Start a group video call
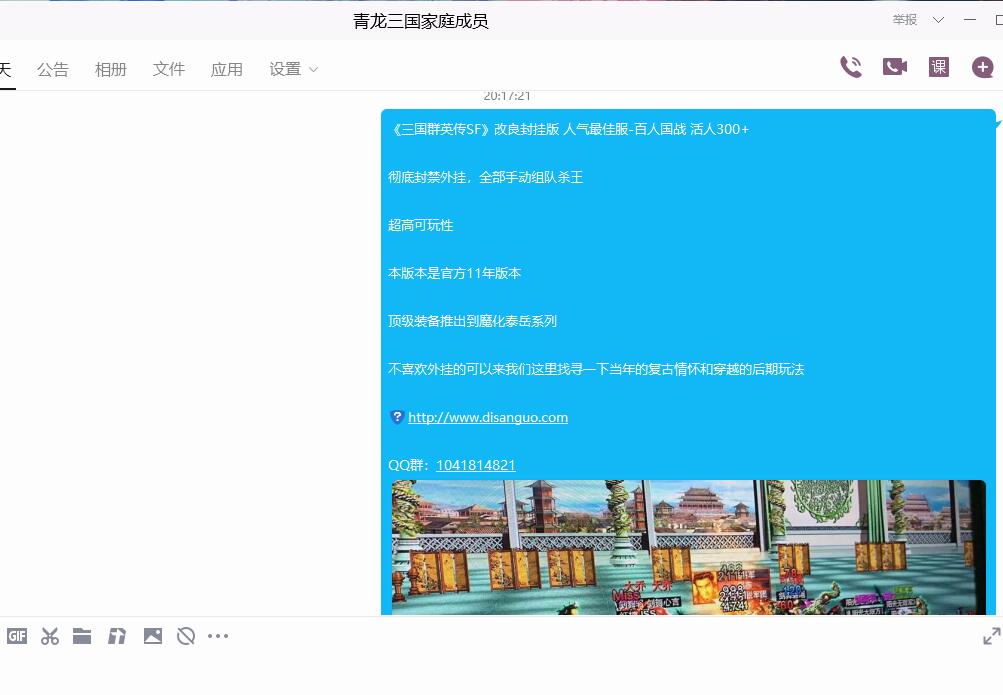This screenshot has height=695, width=1003. click(x=895, y=66)
